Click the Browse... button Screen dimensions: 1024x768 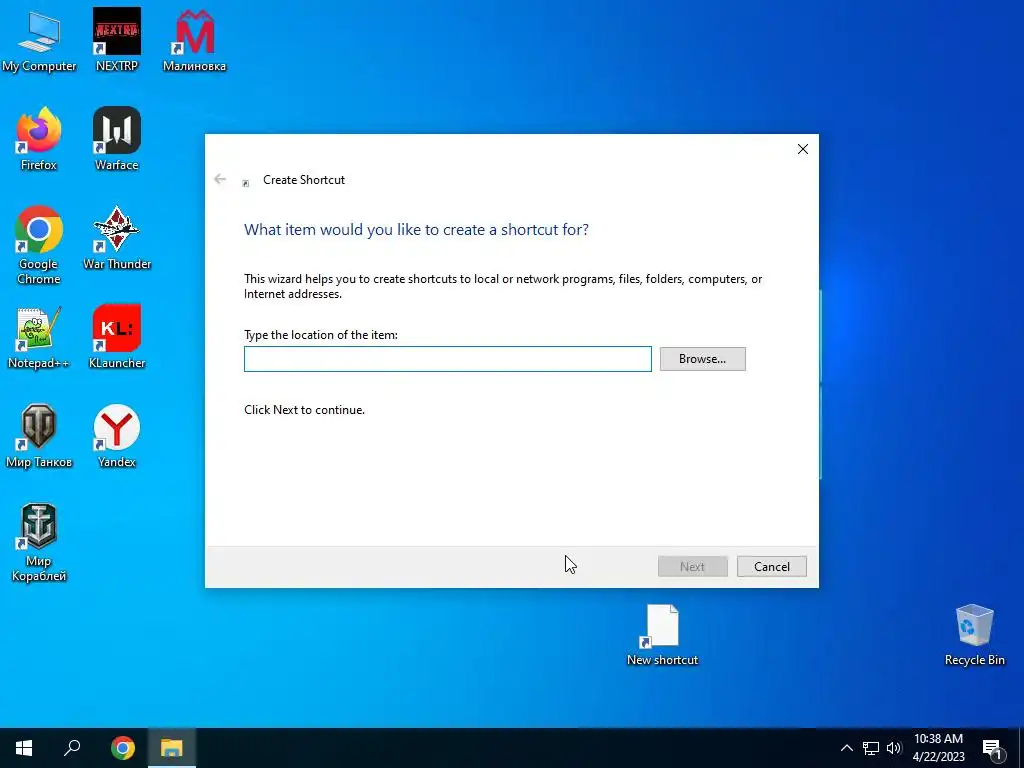pos(702,359)
